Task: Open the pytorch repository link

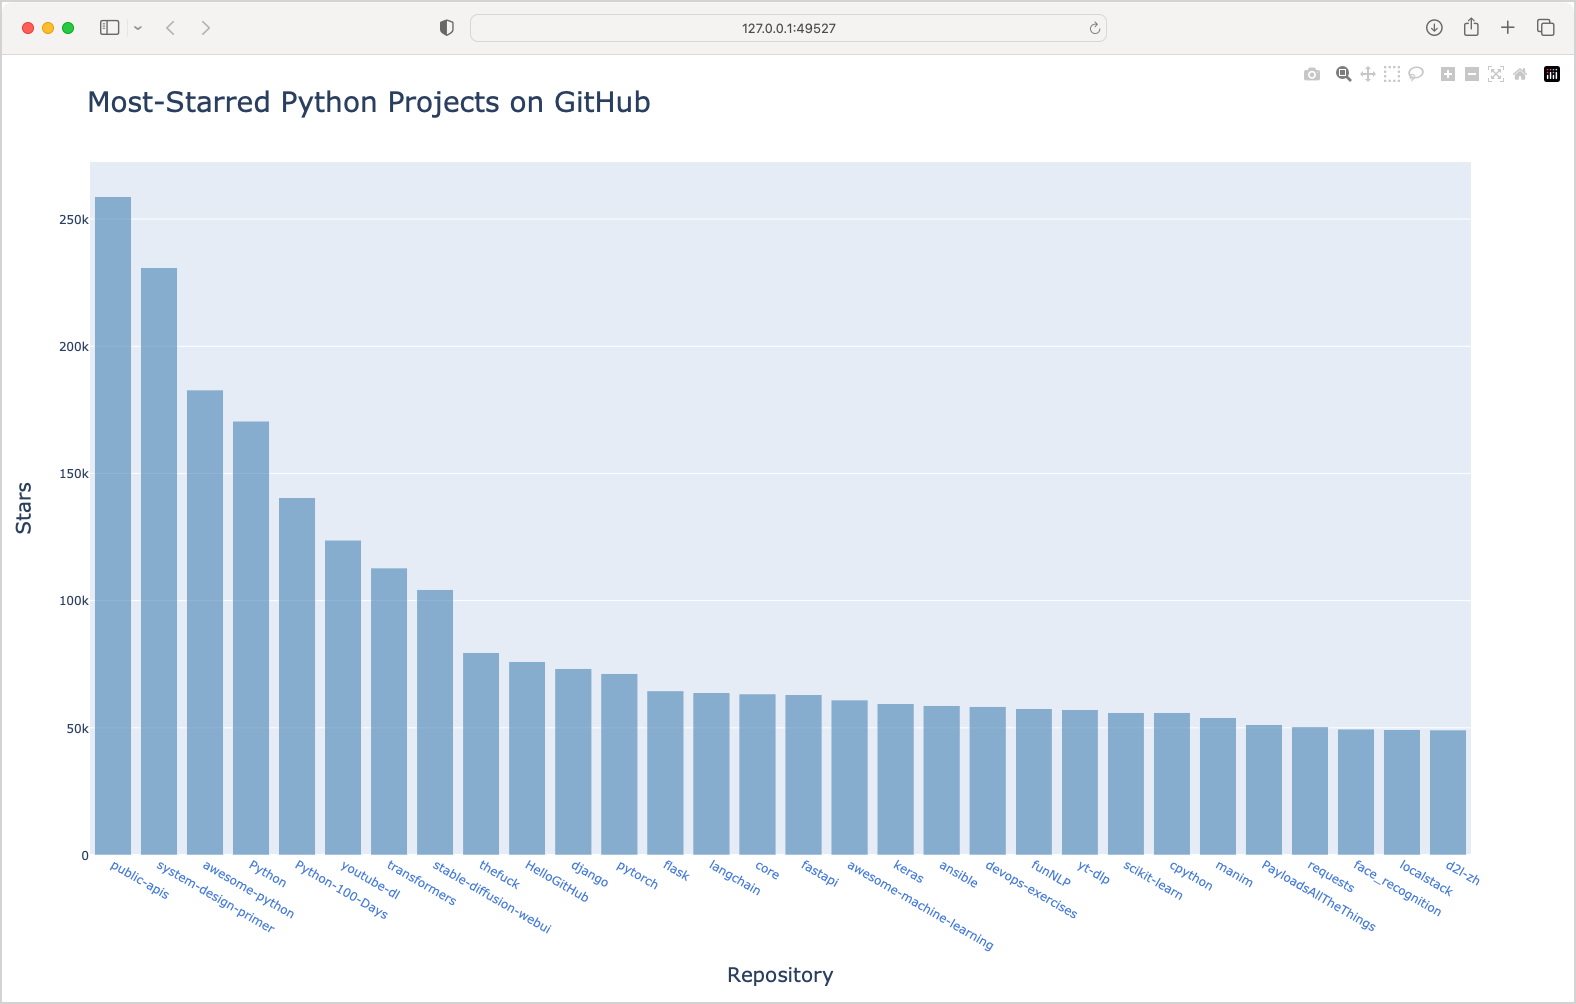Action: click(637, 875)
